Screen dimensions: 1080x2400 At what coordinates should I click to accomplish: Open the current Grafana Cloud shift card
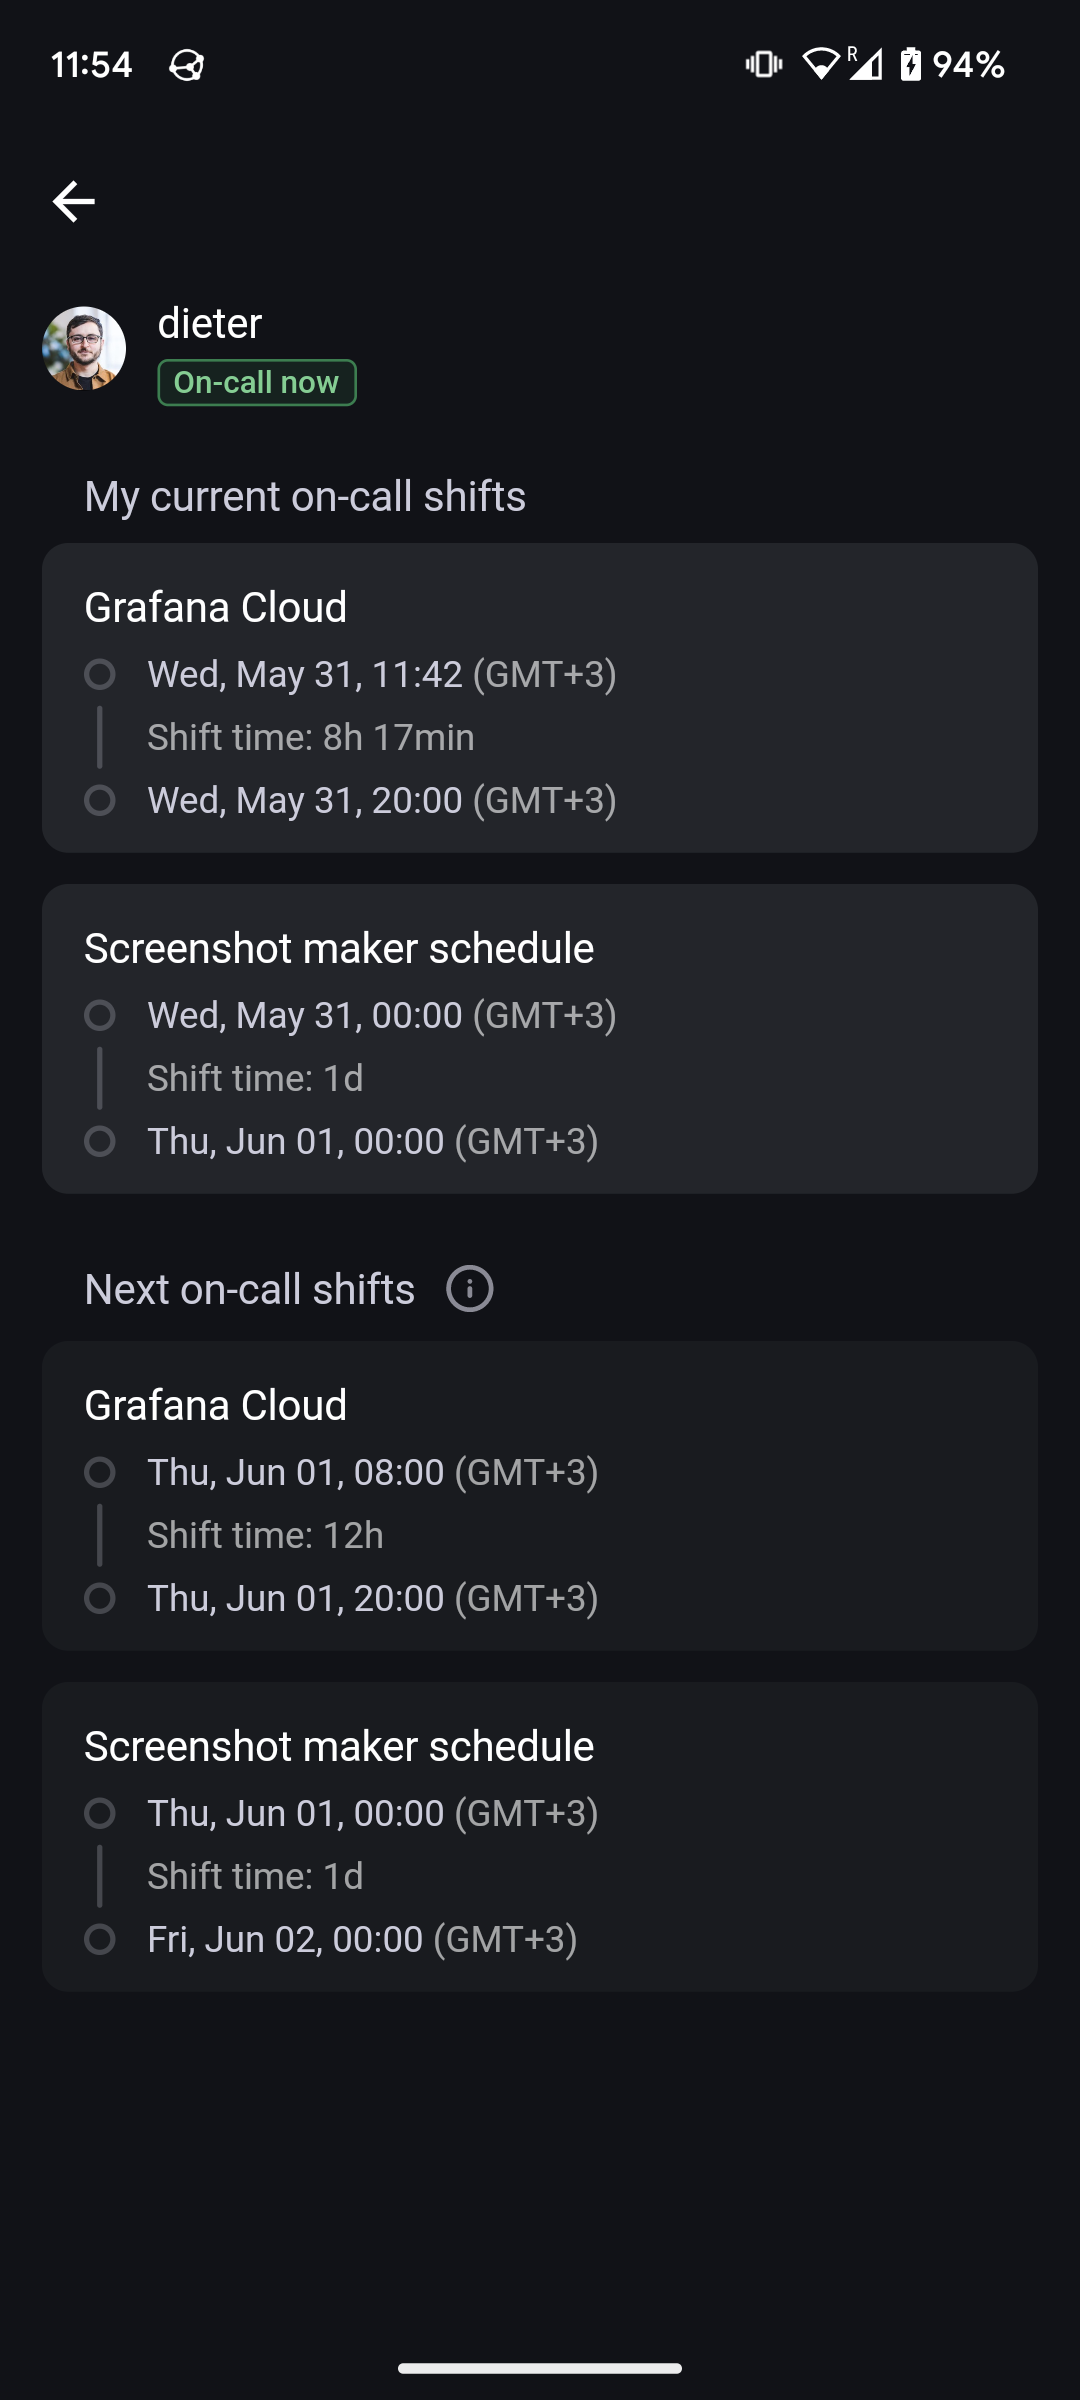click(540, 697)
